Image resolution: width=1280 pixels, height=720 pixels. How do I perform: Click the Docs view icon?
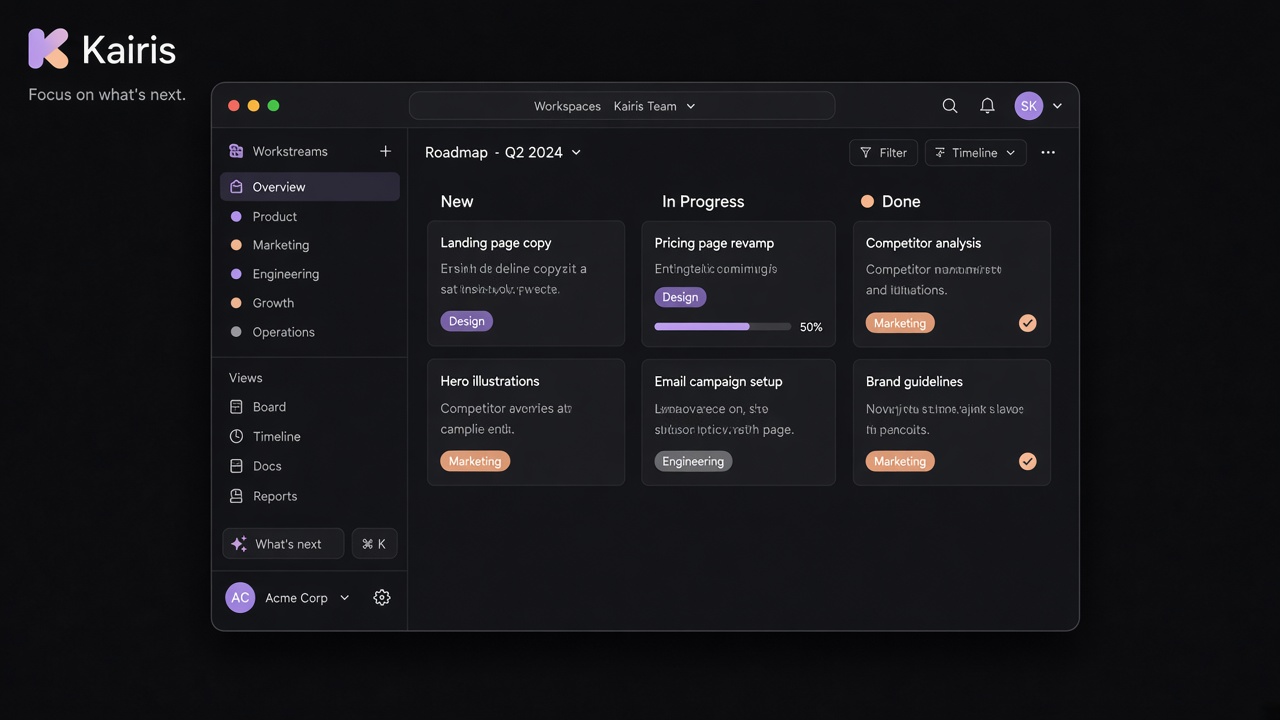point(236,466)
